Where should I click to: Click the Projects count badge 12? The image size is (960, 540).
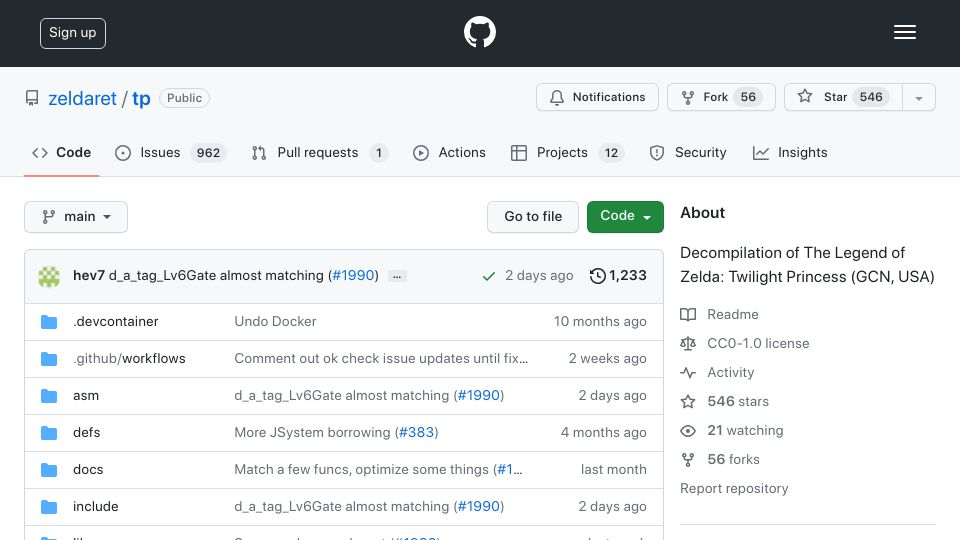[x=611, y=152]
